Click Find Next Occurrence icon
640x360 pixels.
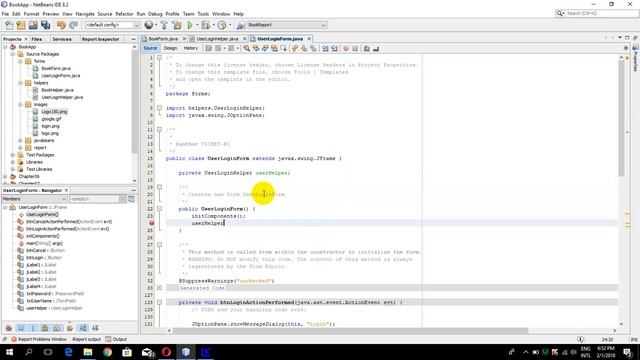pyautogui.click(x=265, y=49)
